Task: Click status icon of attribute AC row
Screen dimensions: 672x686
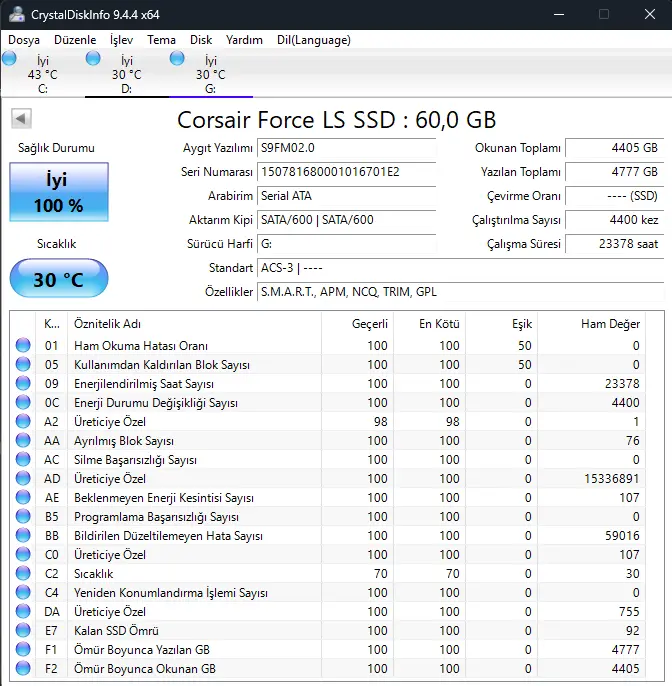Action: pos(23,459)
